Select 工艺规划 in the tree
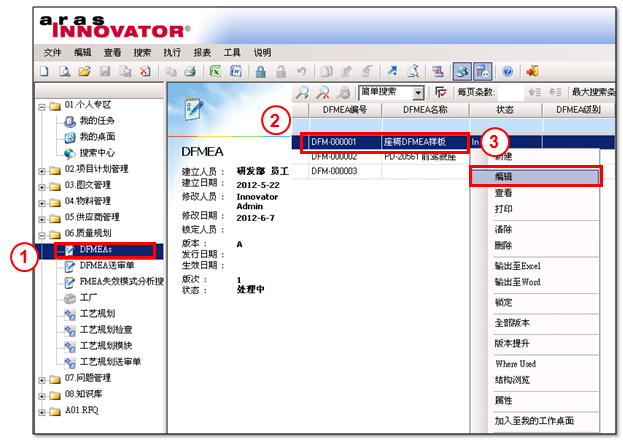 point(97,314)
